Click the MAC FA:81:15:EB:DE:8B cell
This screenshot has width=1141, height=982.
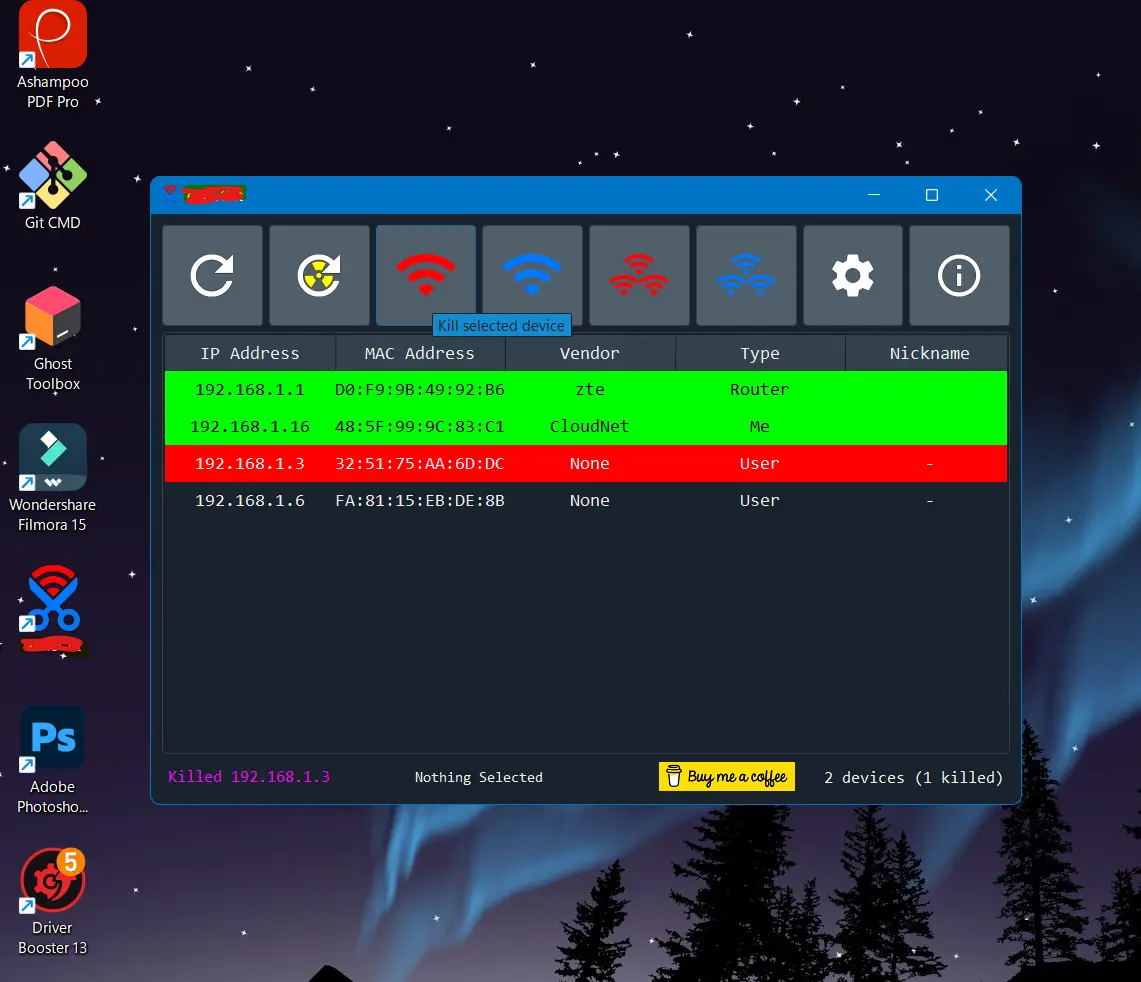click(x=420, y=501)
